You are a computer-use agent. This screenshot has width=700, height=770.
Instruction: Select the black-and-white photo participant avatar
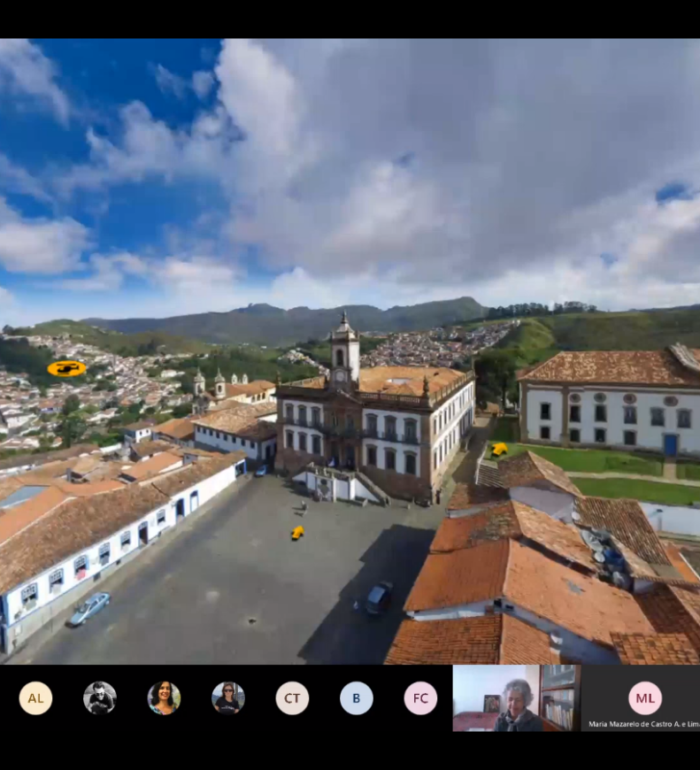pos(100,698)
